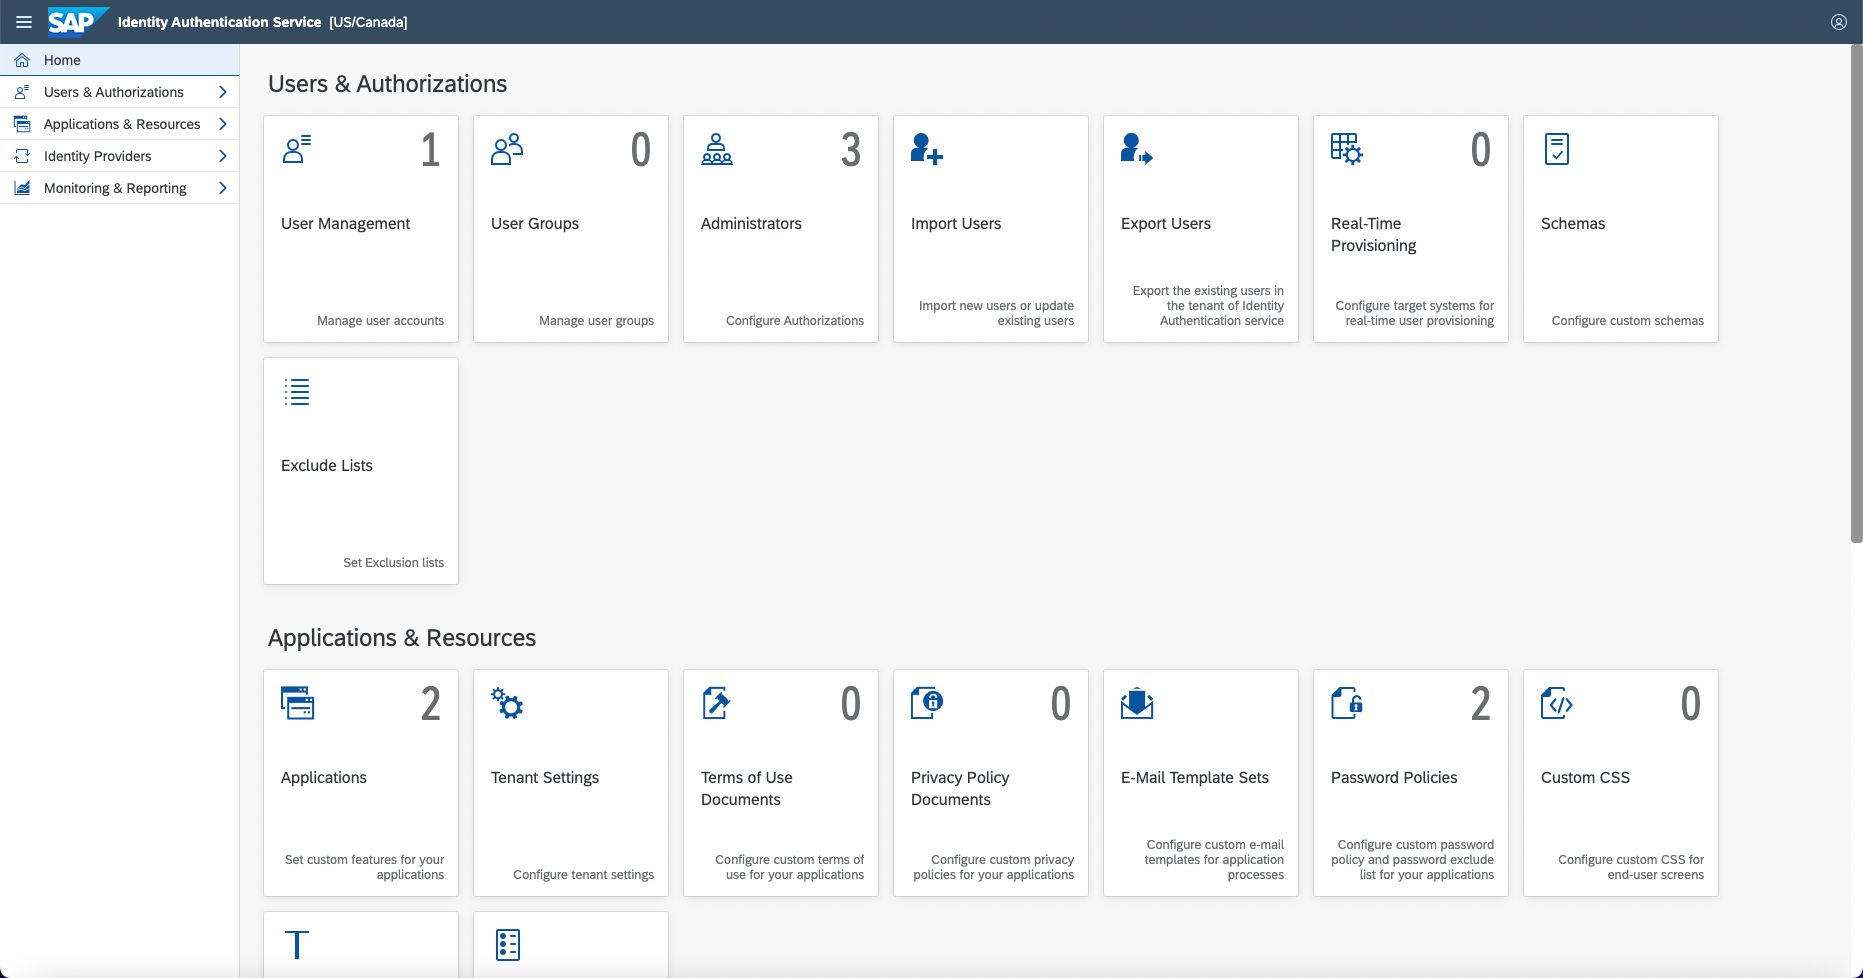The width and height of the screenshot is (1863, 978).
Task: Select Identity Providers in side navigation
Action: (98, 156)
